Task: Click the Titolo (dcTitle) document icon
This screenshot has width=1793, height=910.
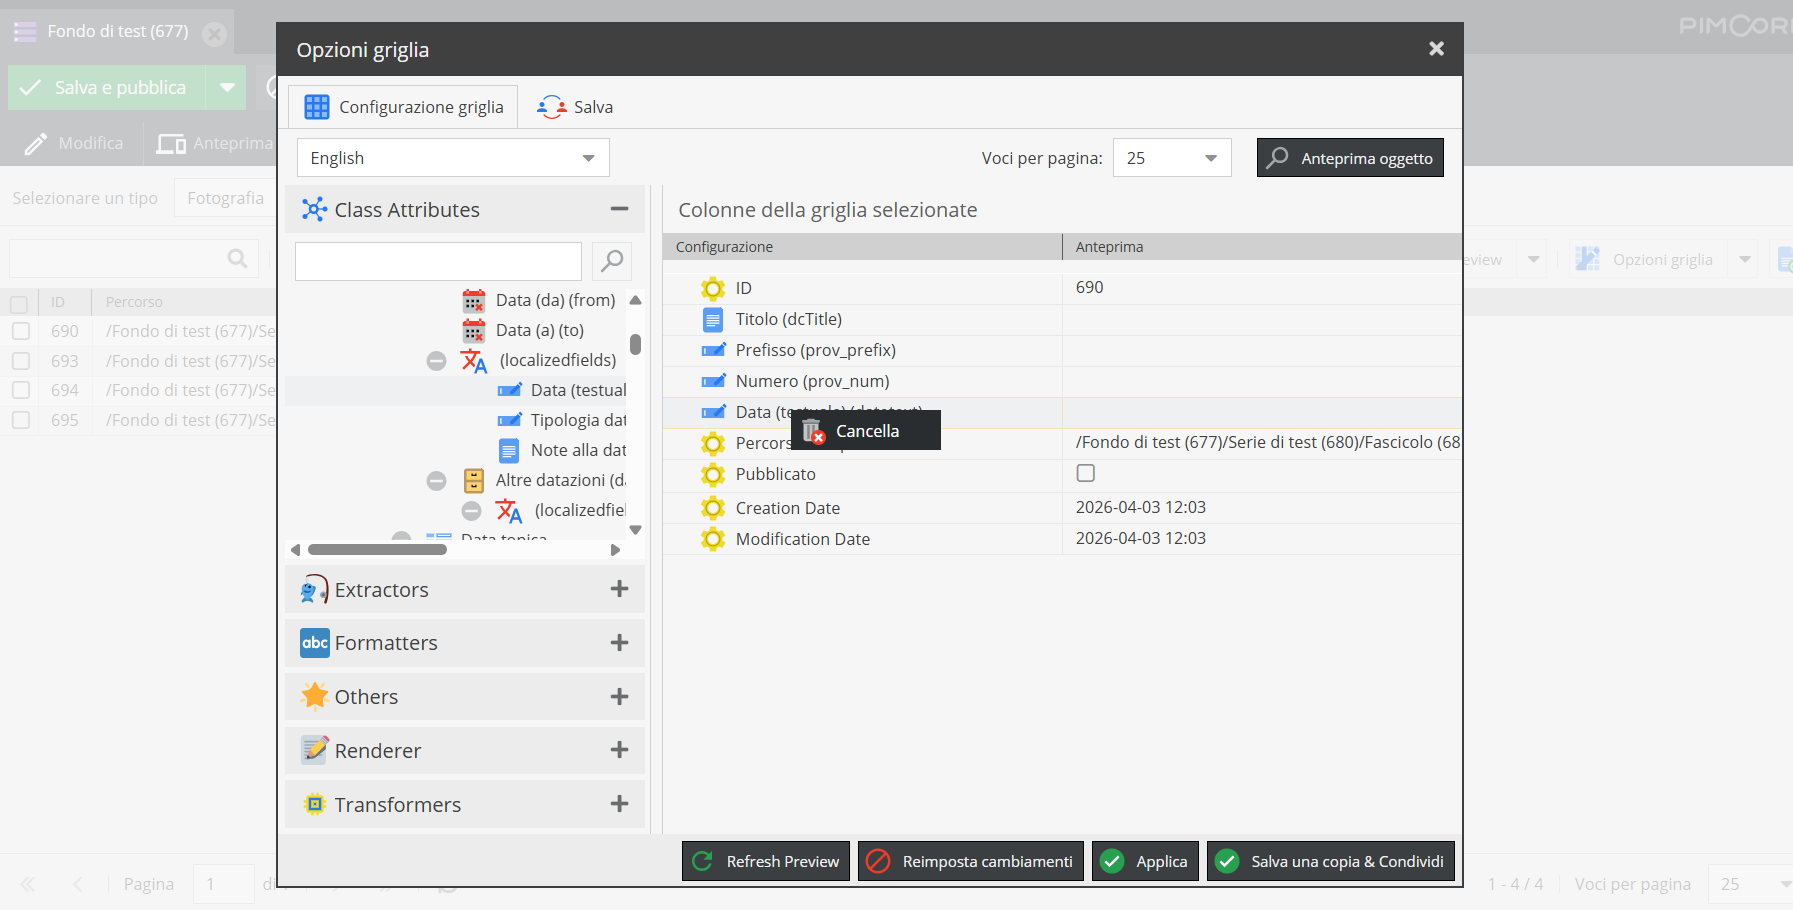Action: point(712,320)
